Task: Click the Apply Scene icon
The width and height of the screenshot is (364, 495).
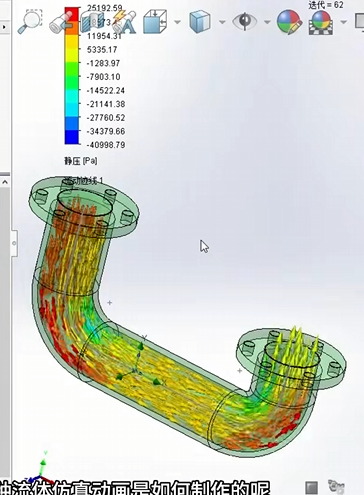Action: [x=321, y=23]
